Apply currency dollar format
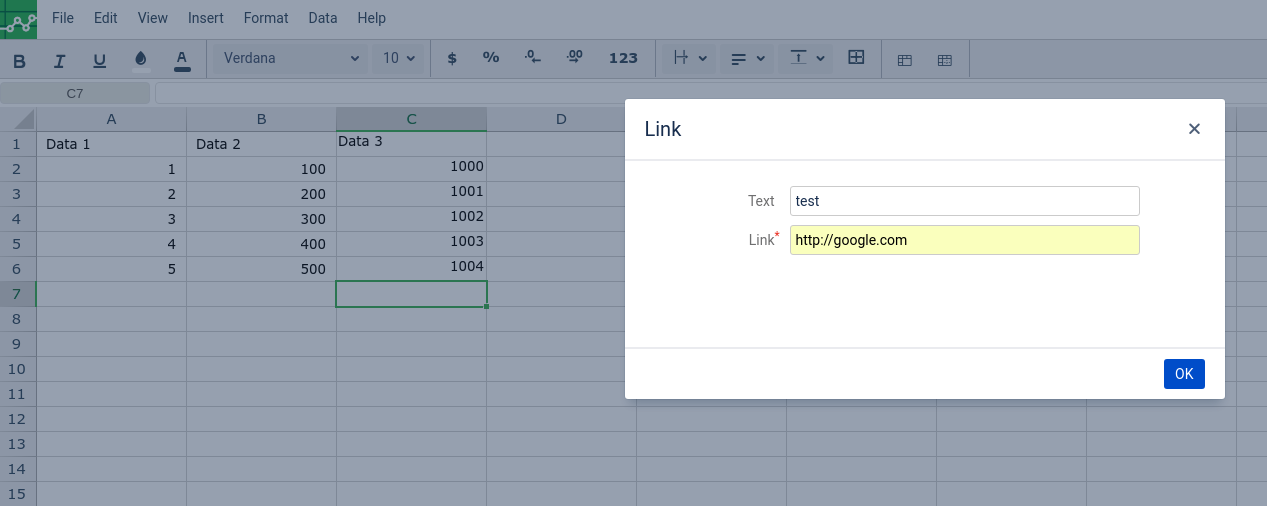1267x506 pixels. [452, 59]
